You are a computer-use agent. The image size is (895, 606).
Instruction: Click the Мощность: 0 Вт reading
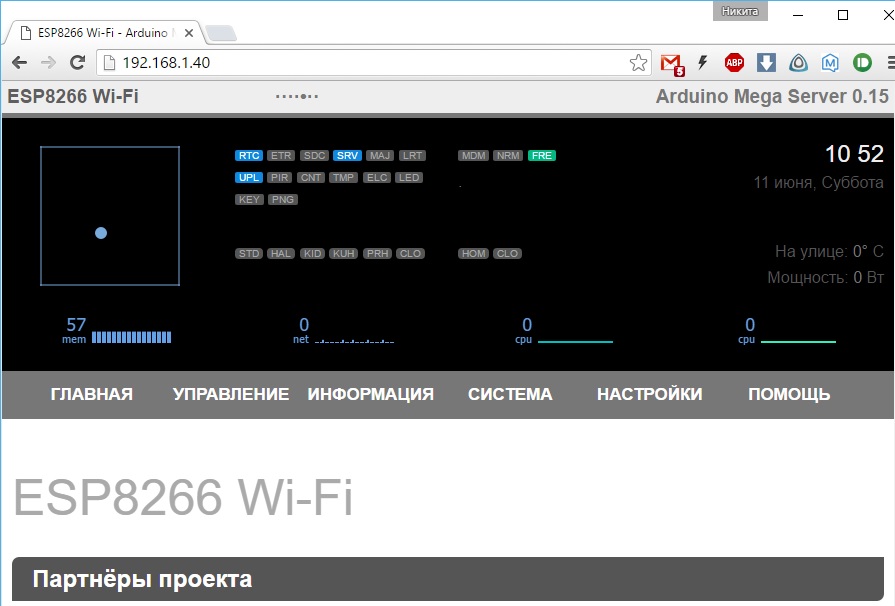[x=825, y=277]
